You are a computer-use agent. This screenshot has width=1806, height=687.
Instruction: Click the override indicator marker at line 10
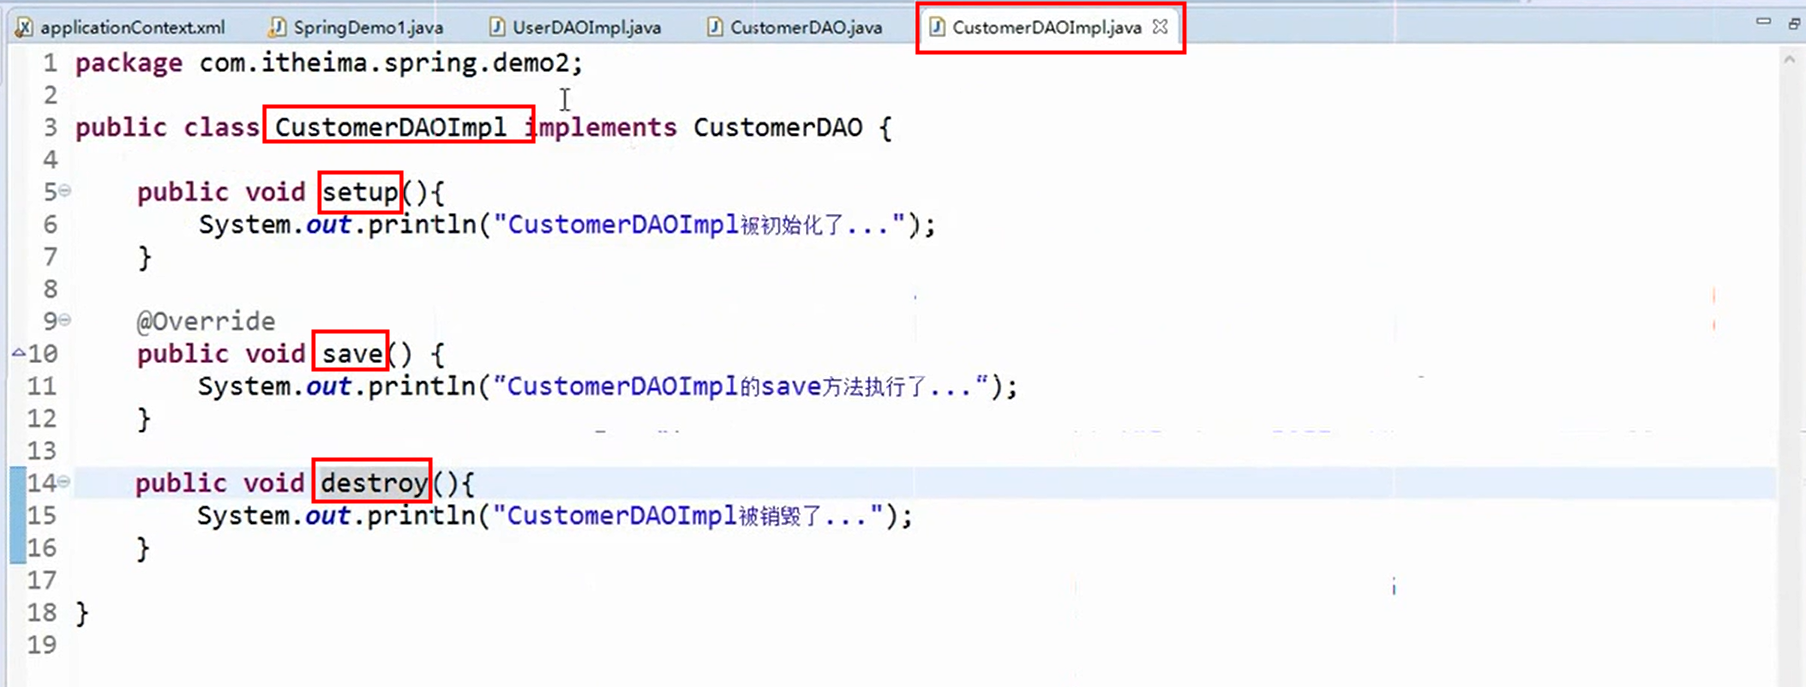pyautogui.click(x=18, y=353)
